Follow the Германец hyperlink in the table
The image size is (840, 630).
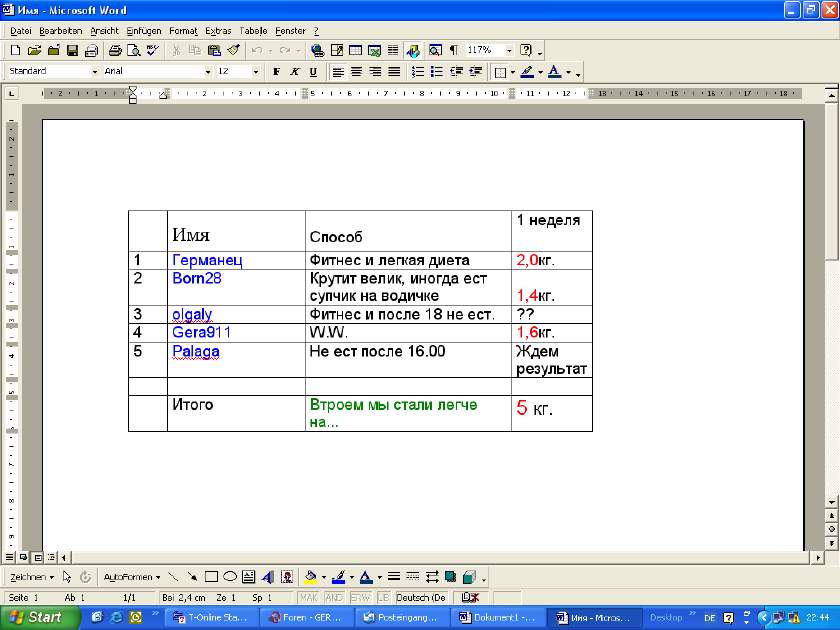pos(207,260)
